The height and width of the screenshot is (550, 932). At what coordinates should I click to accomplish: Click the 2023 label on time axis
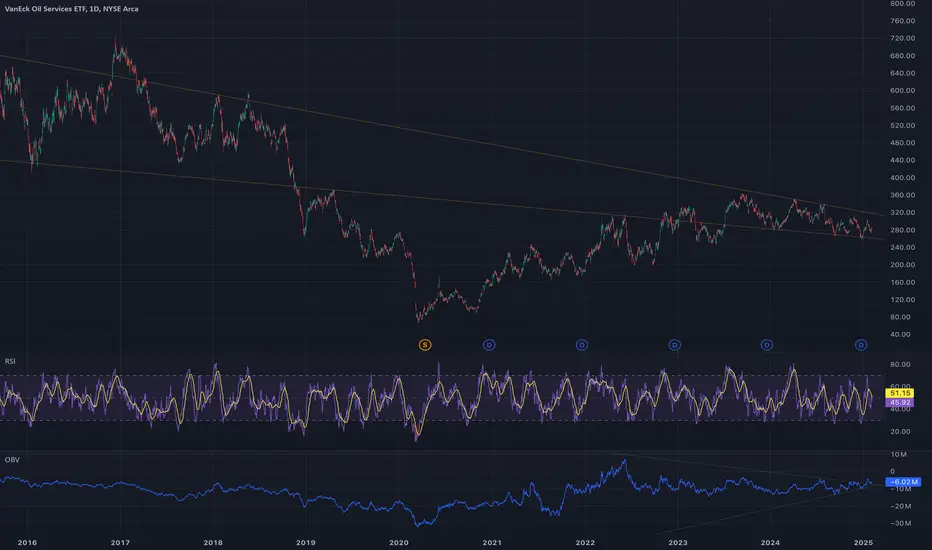[678, 542]
